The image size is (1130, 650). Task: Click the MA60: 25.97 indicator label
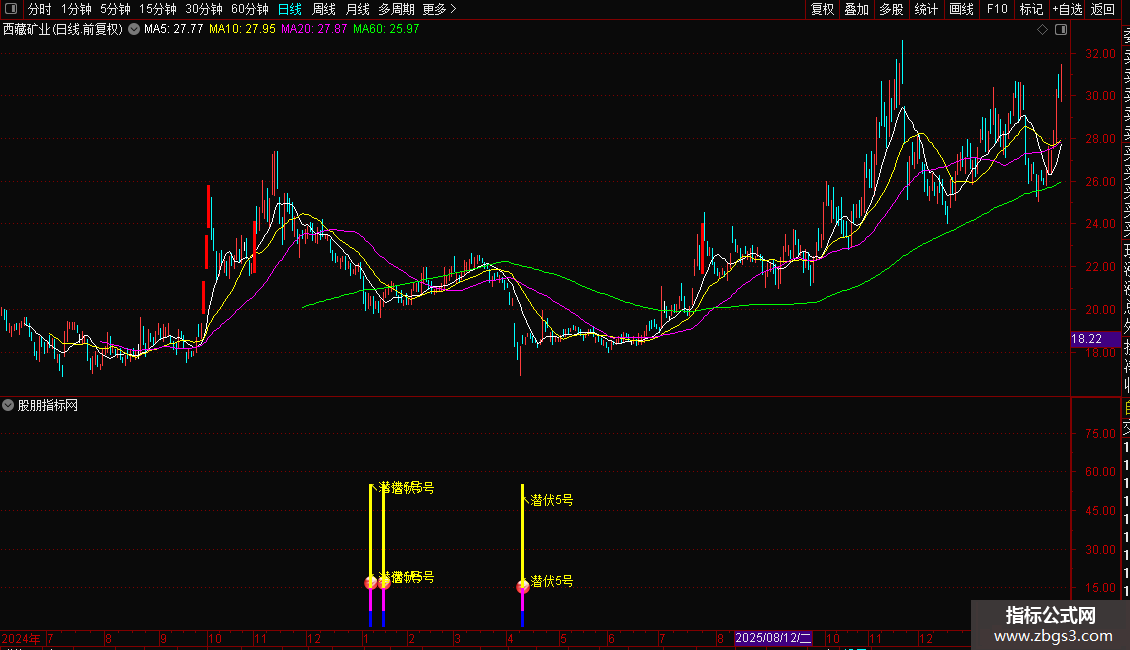click(x=386, y=30)
